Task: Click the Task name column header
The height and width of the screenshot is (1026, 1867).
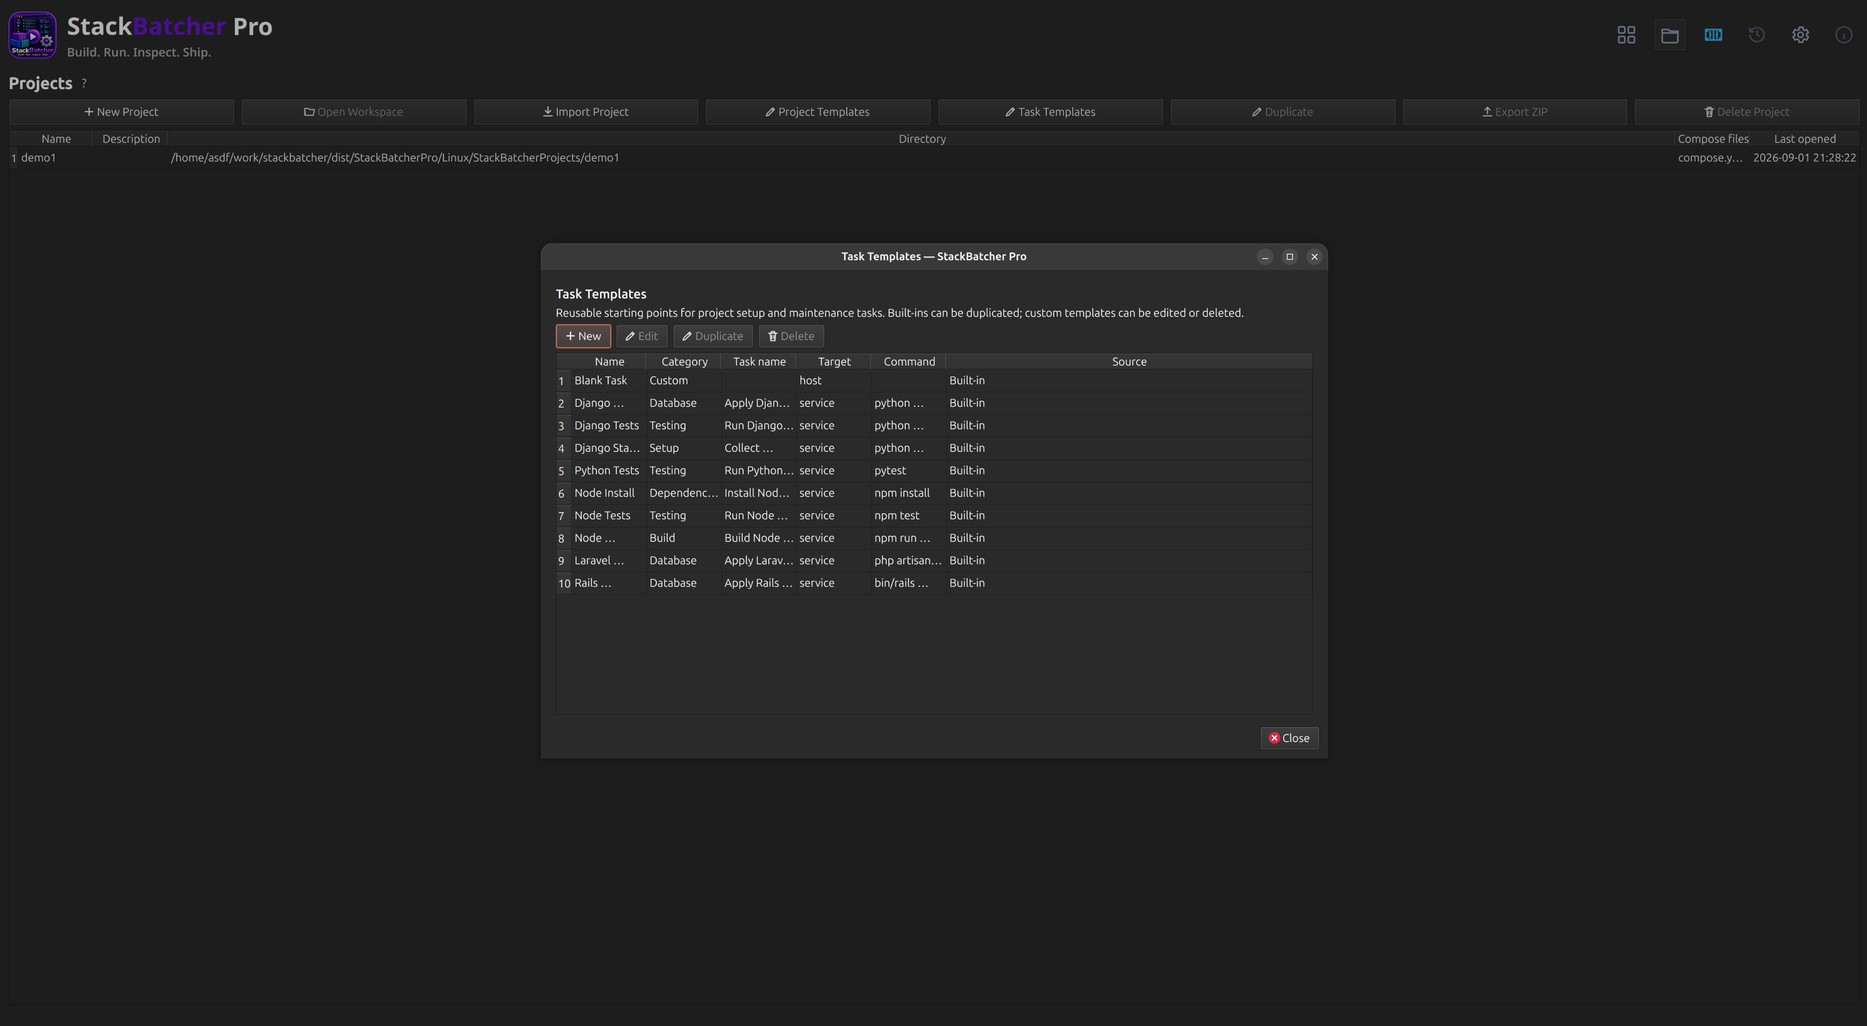Action: [x=759, y=361]
